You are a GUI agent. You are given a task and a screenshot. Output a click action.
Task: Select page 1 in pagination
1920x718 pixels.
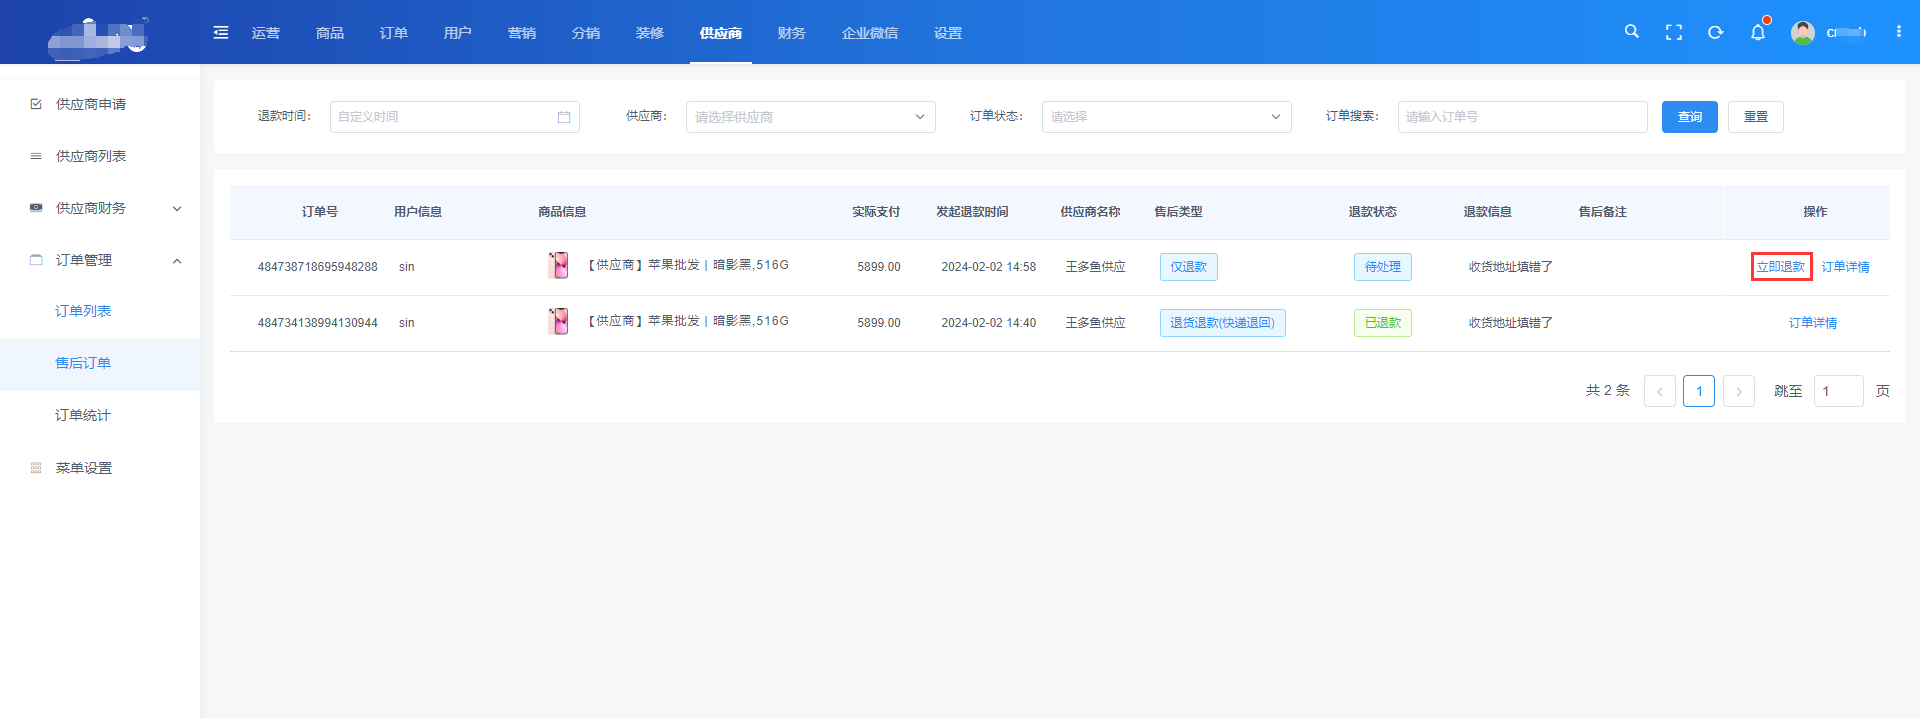(x=1699, y=391)
